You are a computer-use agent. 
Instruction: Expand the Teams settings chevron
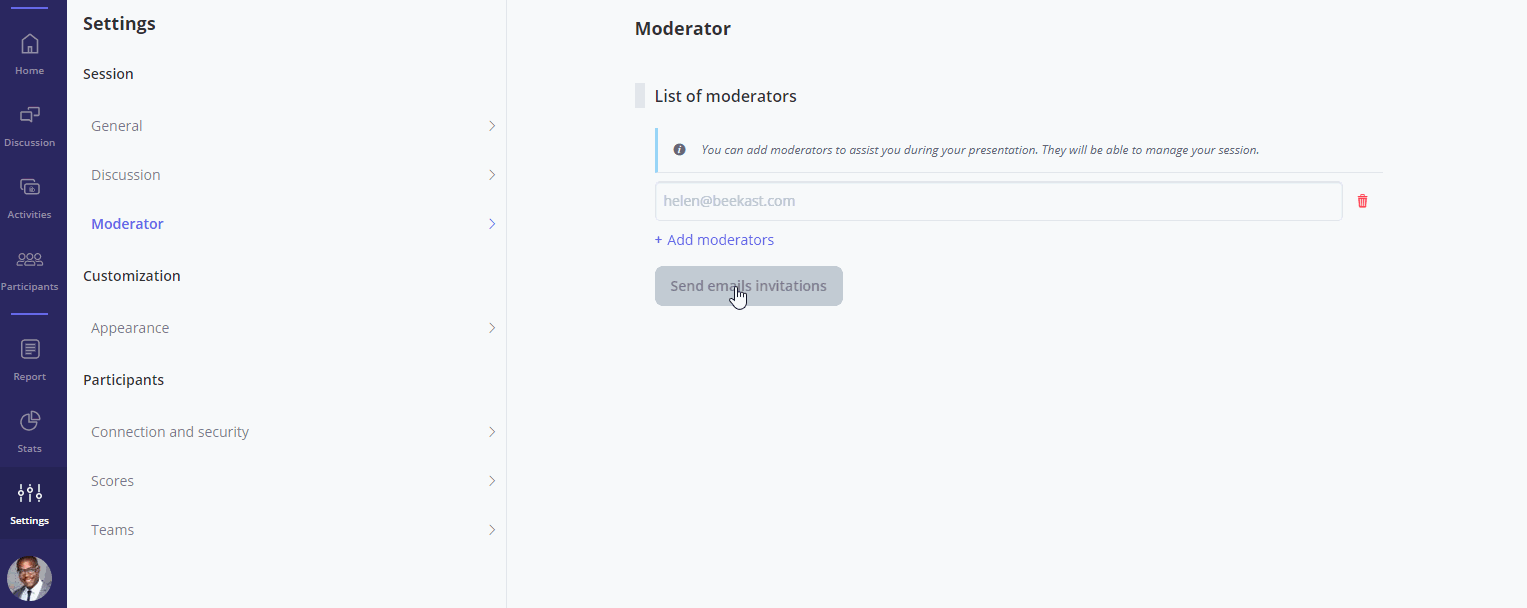pyautogui.click(x=492, y=530)
